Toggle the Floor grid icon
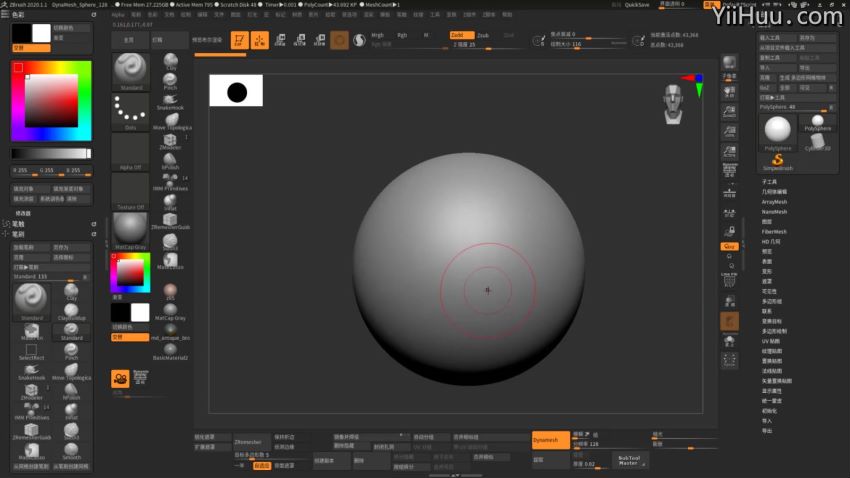The width and height of the screenshot is (850, 478). 730,192
